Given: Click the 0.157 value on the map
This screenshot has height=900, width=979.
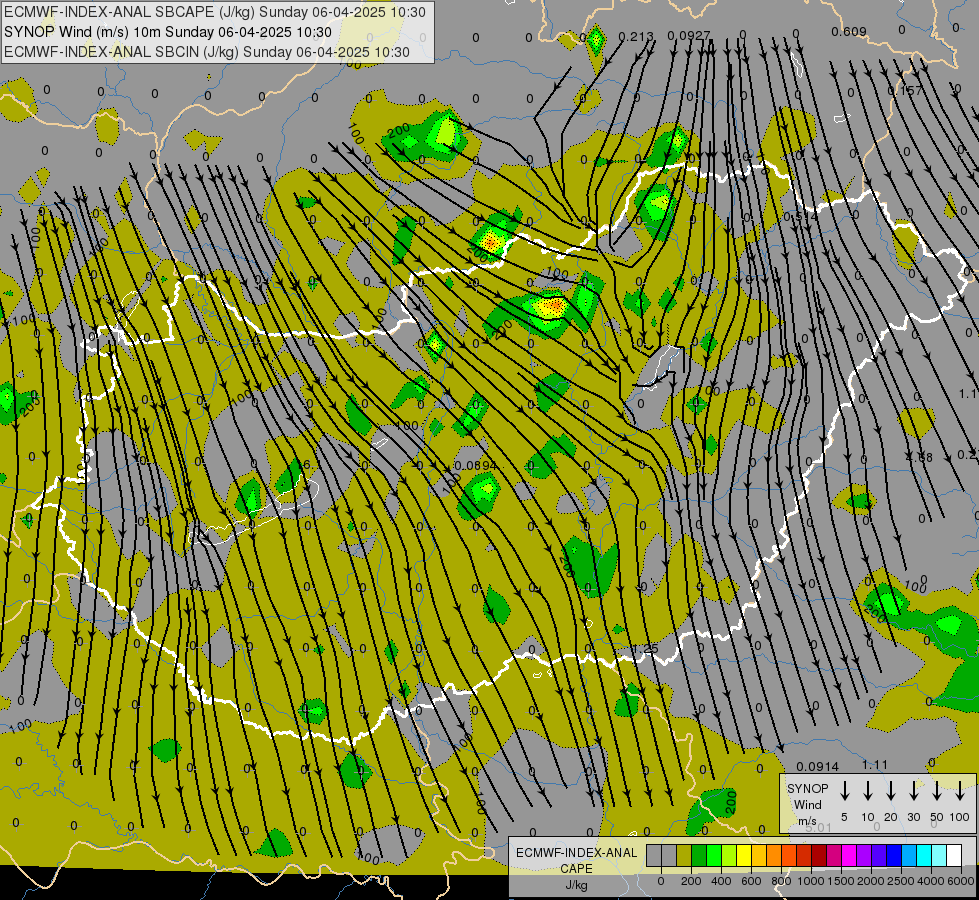Looking at the screenshot, I should [x=904, y=91].
